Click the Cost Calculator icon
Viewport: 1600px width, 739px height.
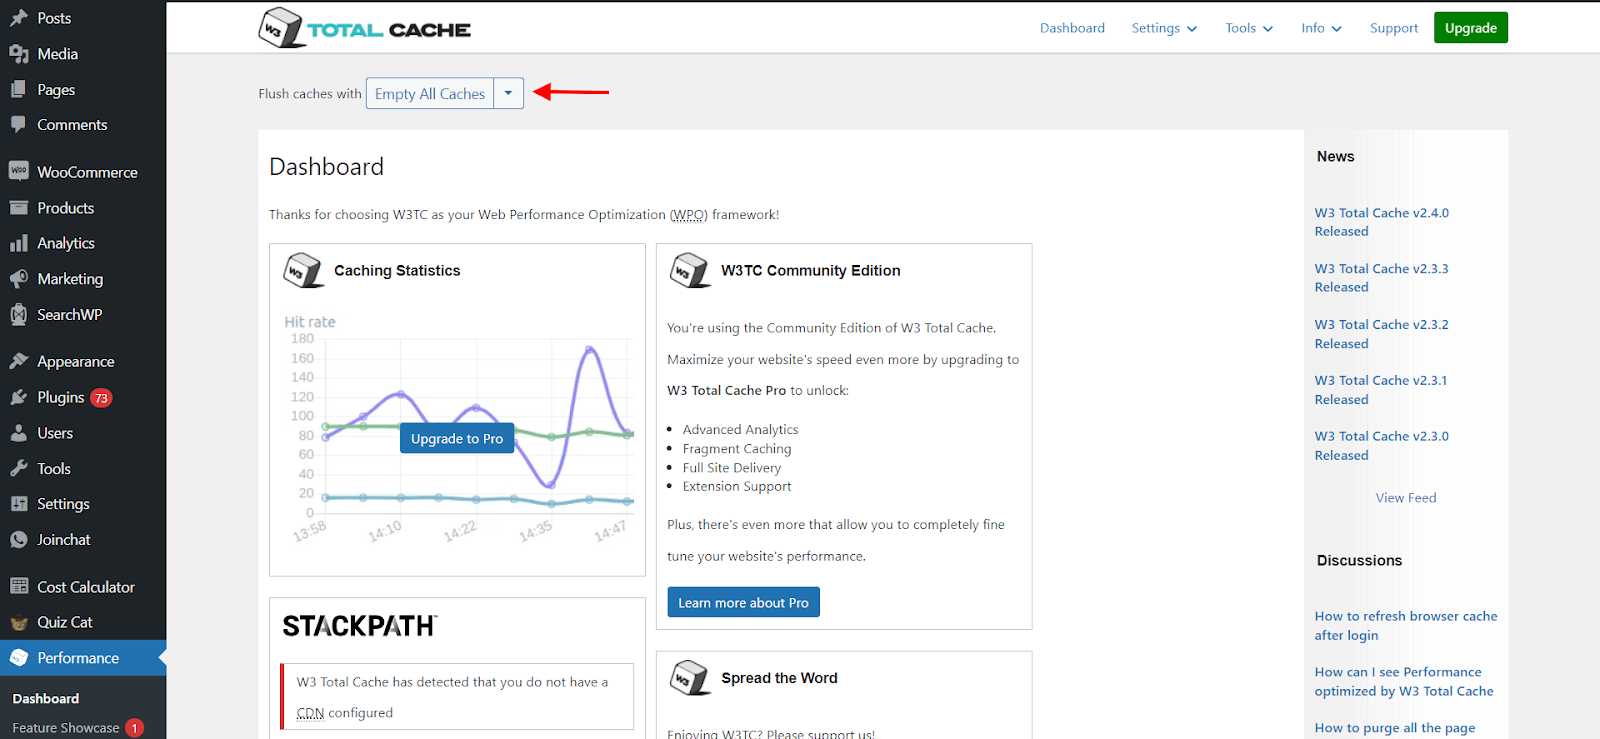[19, 586]
